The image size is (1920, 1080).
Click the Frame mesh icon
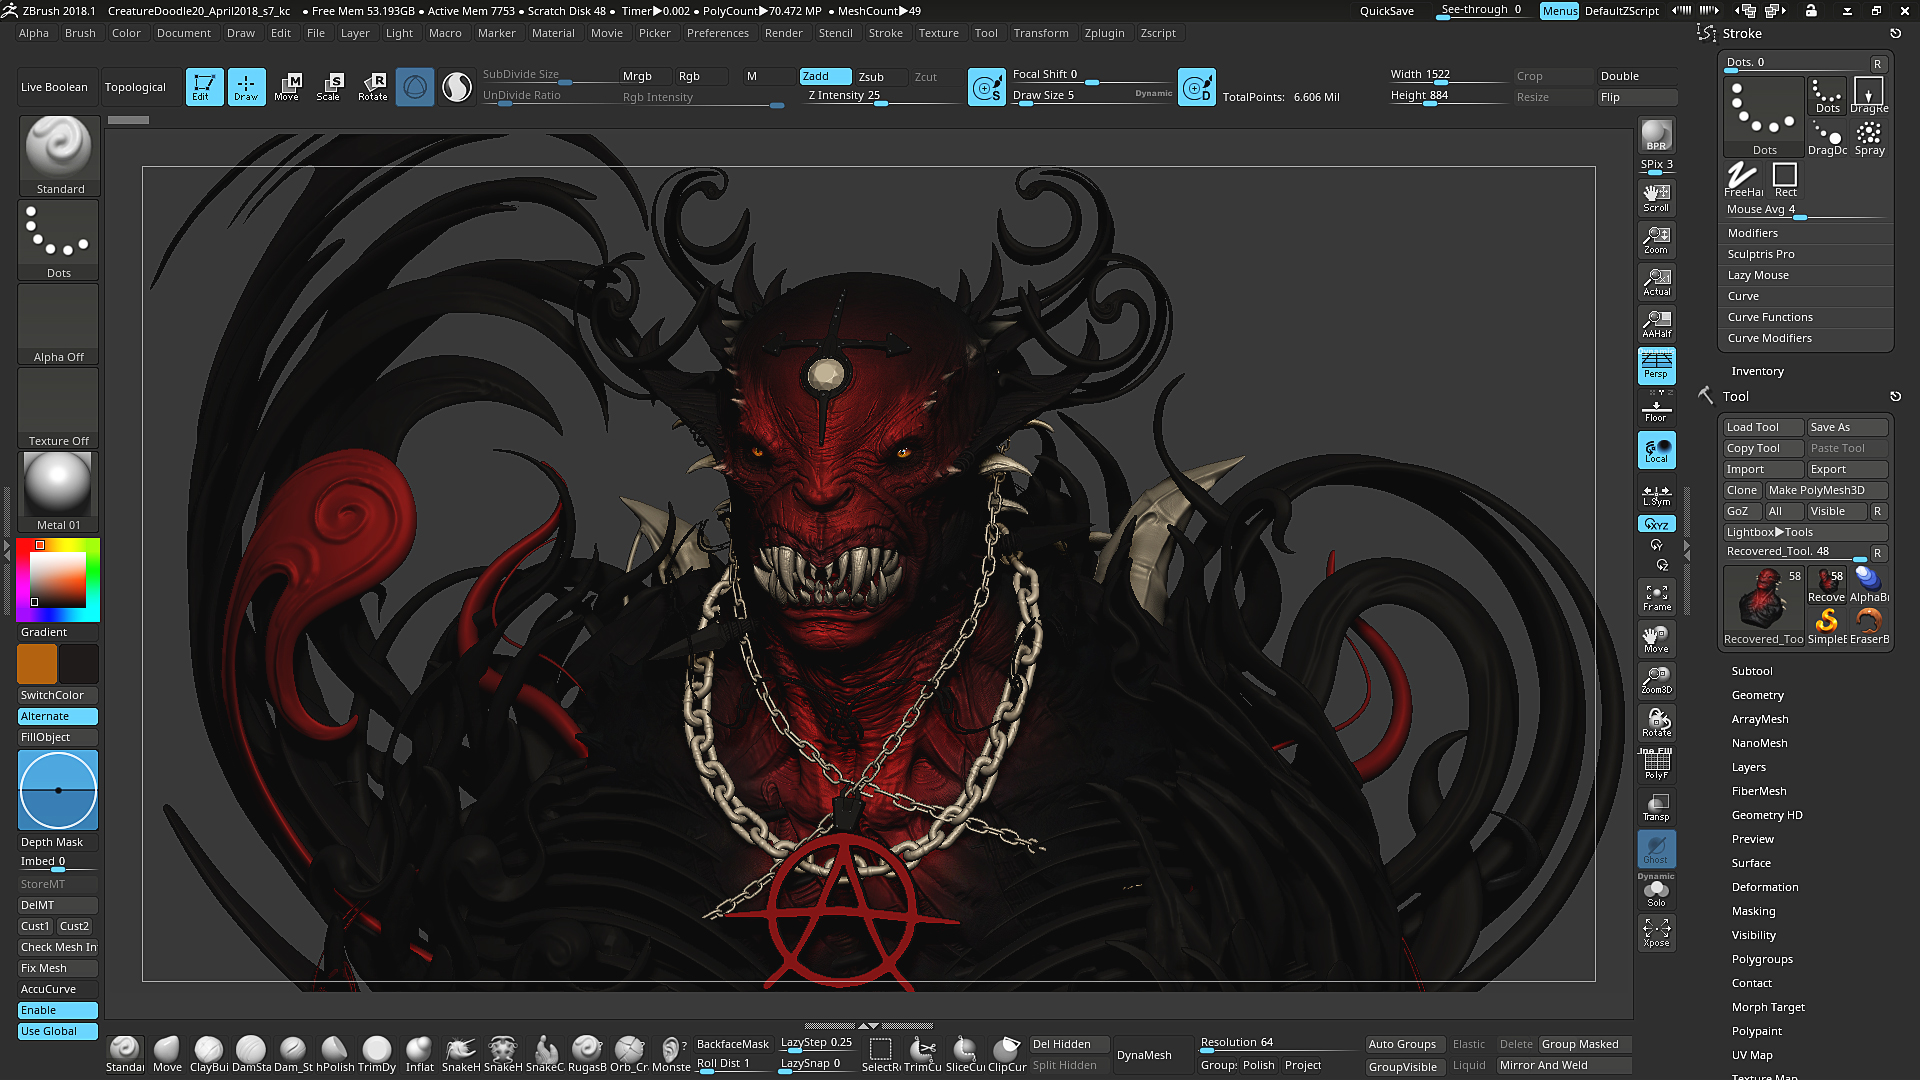[x=1656, y=597]
